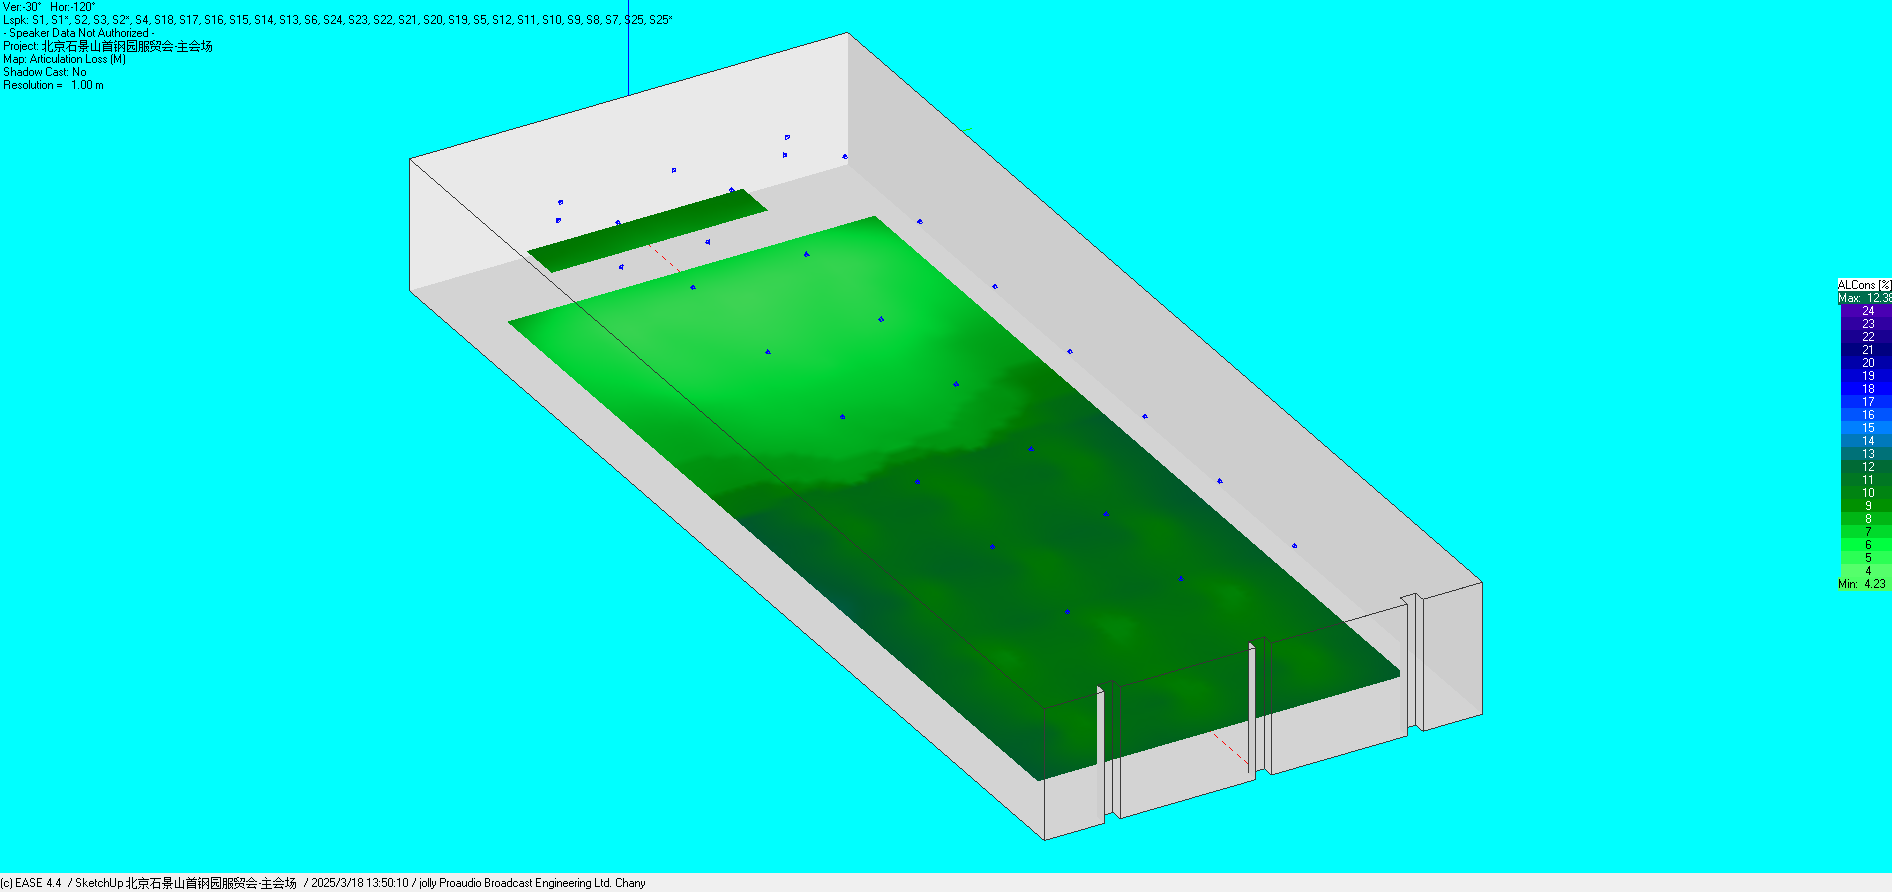Viewport: 1892px width, 892px height.
Task: Click the 'Ver:-30°' vertical angle text
Action: coord(22,7)
